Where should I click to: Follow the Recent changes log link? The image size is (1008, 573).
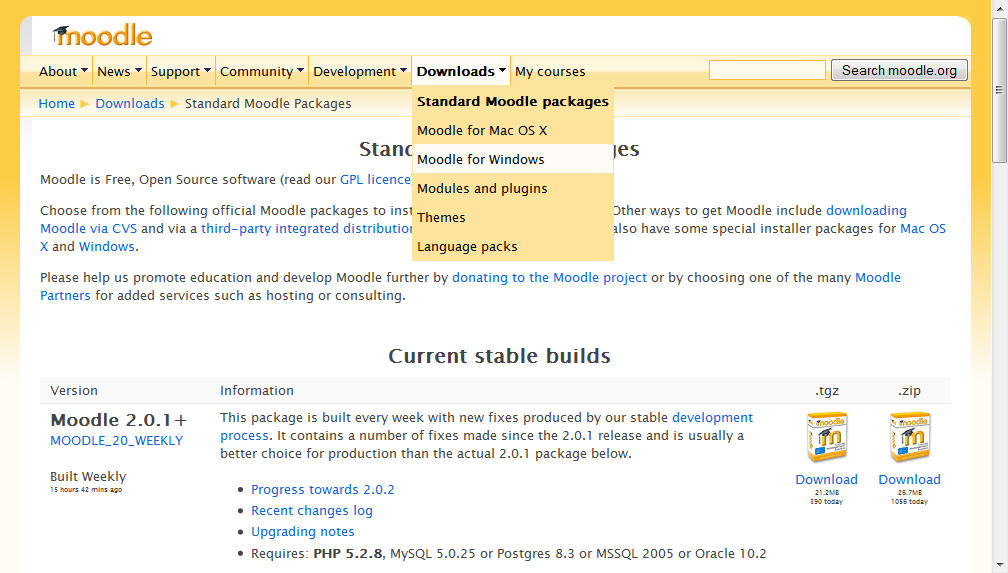point(312,510)
